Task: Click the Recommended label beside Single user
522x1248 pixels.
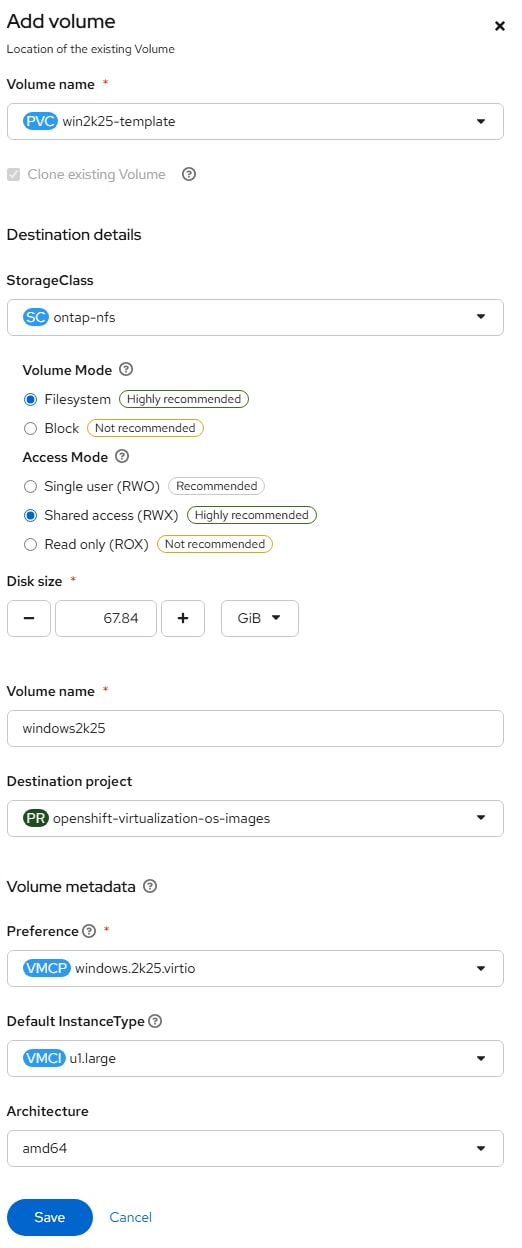Action: point(216,486)
